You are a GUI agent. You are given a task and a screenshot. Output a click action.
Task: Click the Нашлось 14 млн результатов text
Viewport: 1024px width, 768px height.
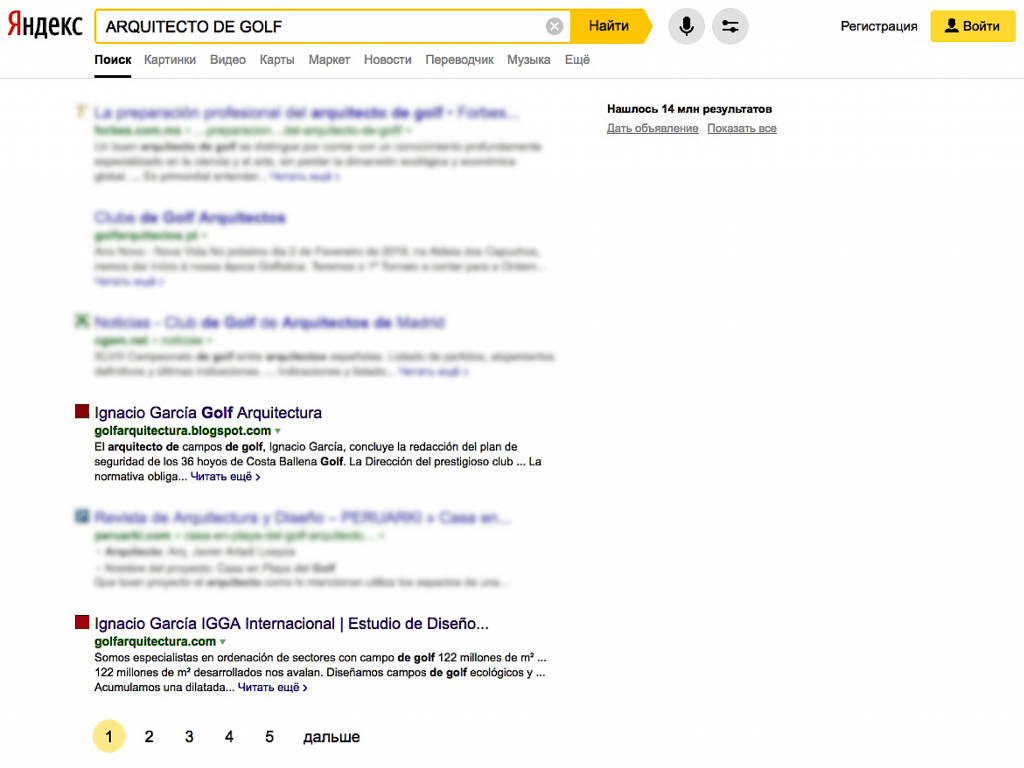690,109
